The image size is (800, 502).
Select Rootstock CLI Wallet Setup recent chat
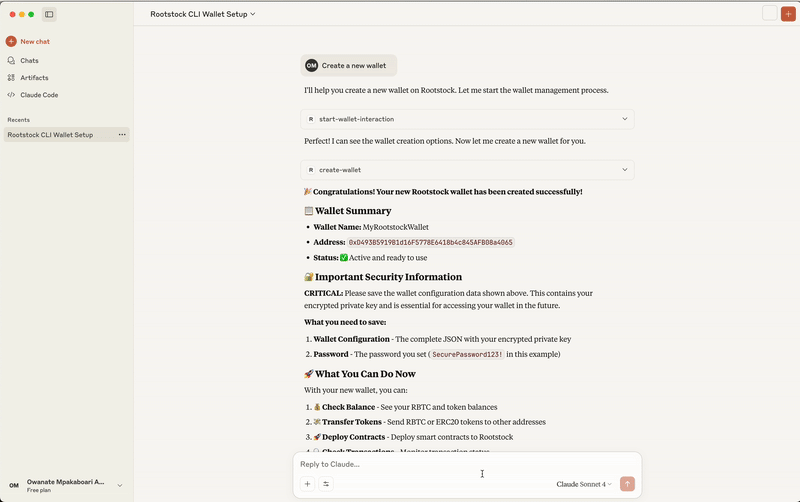point(50,134)
